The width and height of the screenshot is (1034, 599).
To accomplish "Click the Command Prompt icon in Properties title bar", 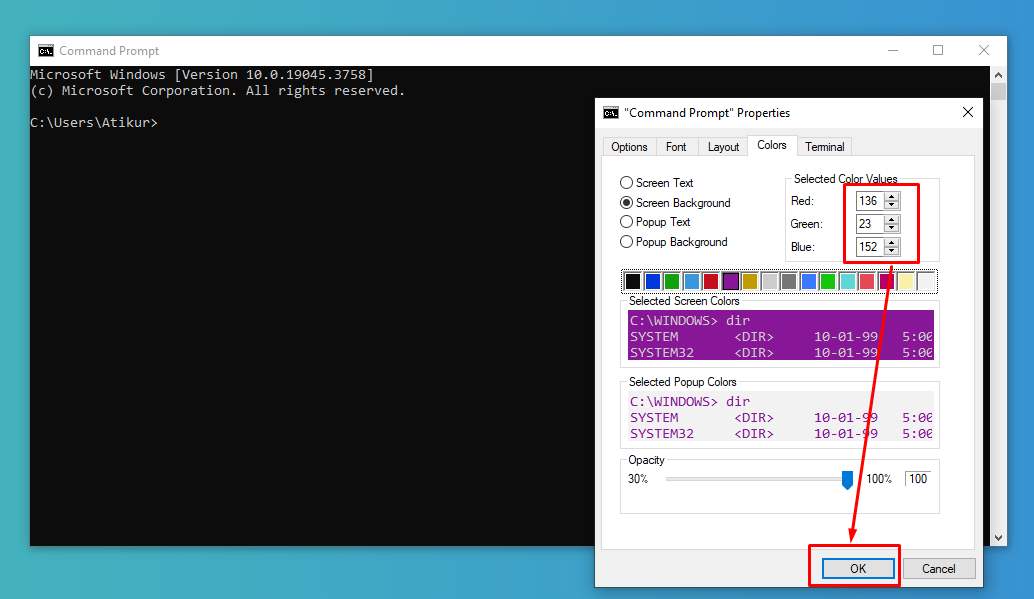I will click(612, 112).
